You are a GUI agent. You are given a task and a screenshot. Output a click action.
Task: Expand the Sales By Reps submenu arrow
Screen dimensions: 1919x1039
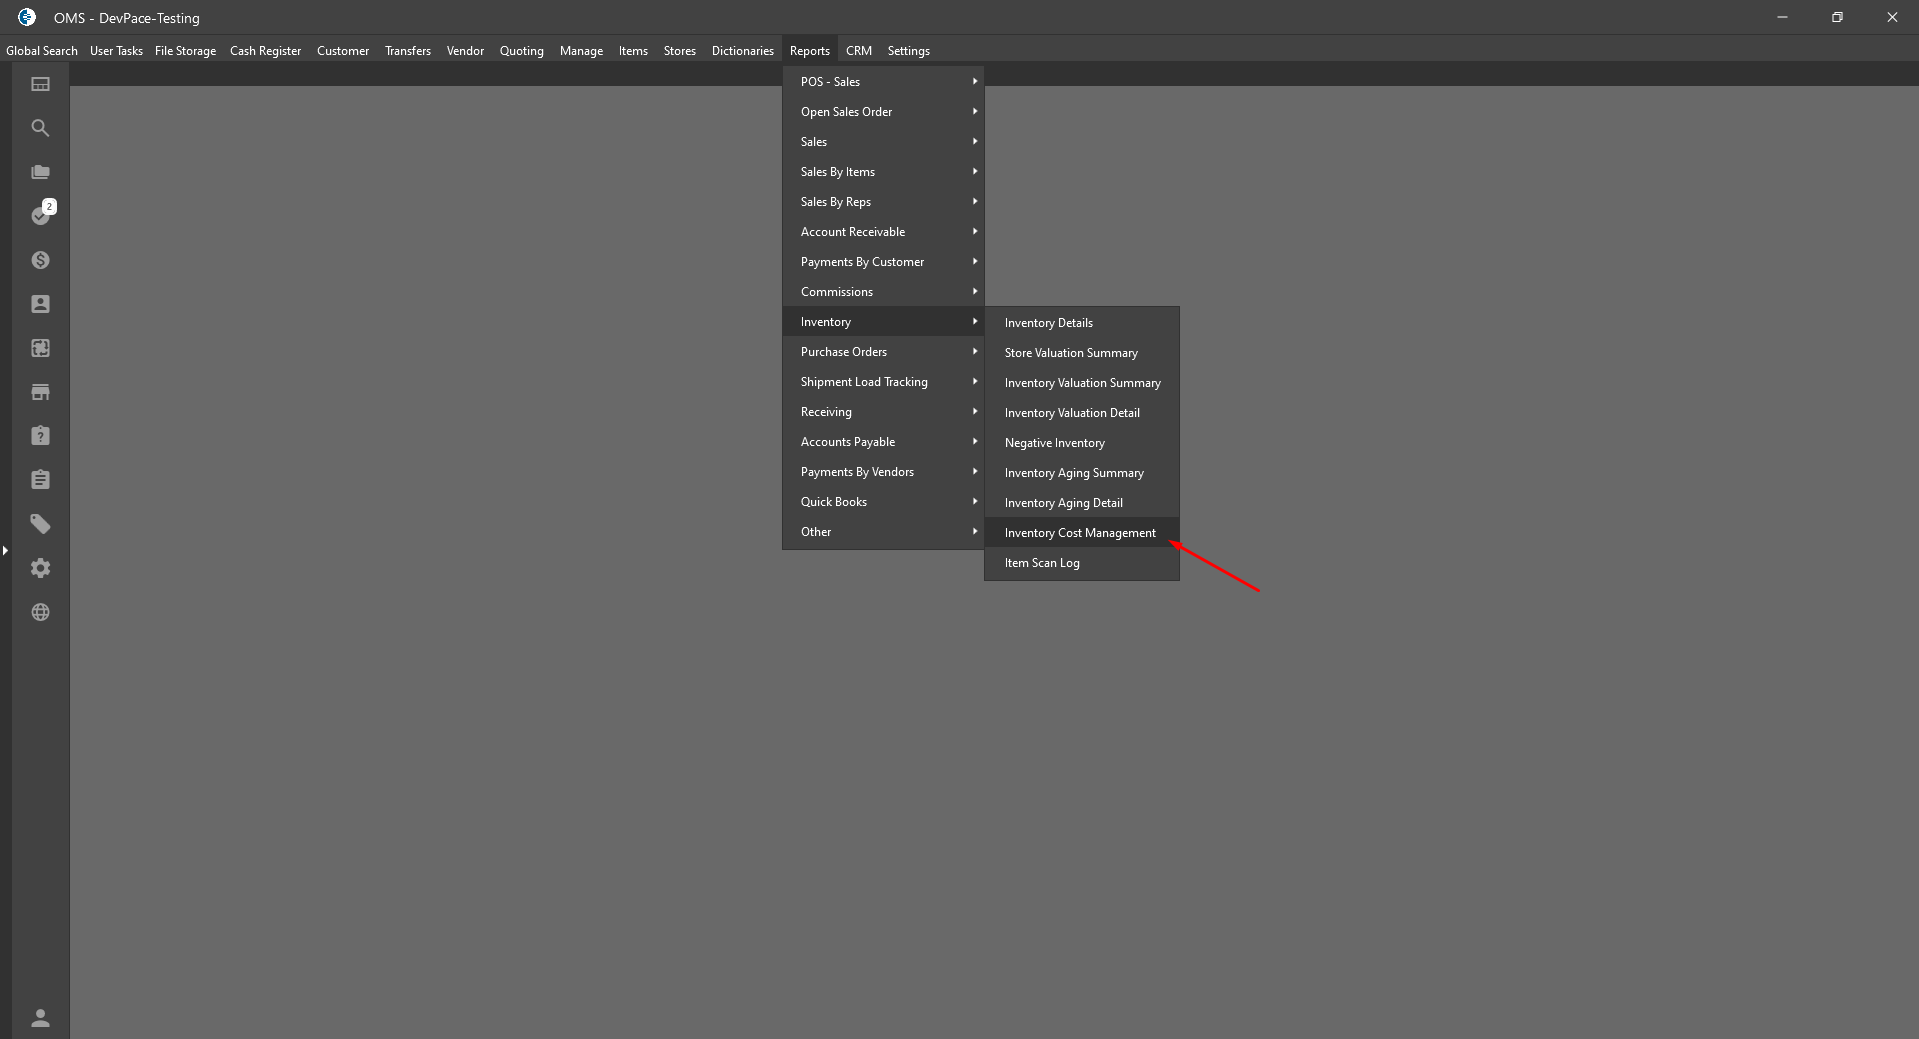[x=974, y=201]
